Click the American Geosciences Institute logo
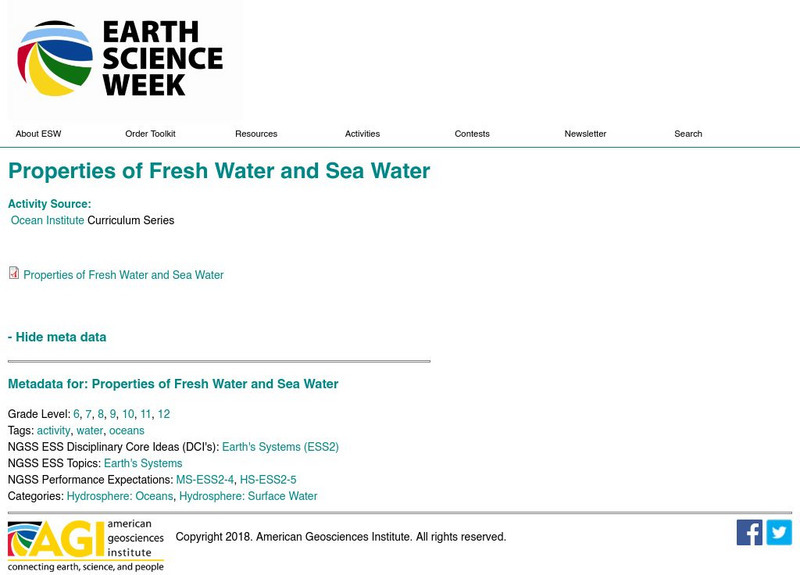This screenshot has width=800, height=575. coord(86,545)
